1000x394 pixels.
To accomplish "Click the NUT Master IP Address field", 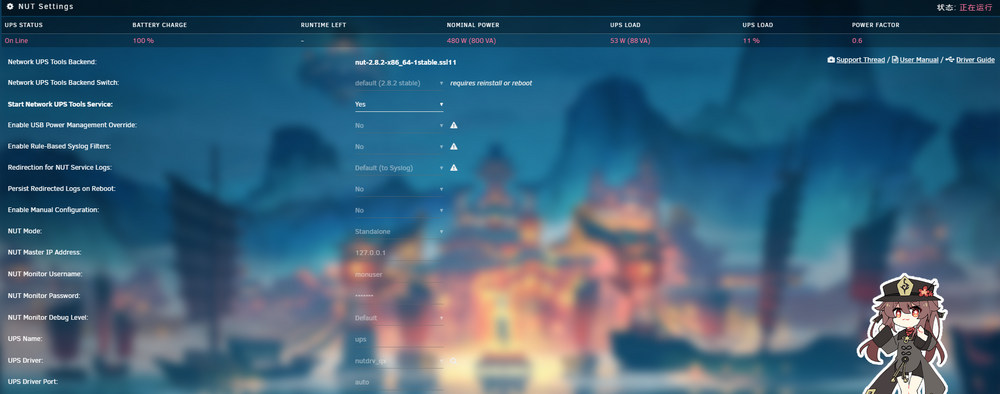I will tap(399, 252).
